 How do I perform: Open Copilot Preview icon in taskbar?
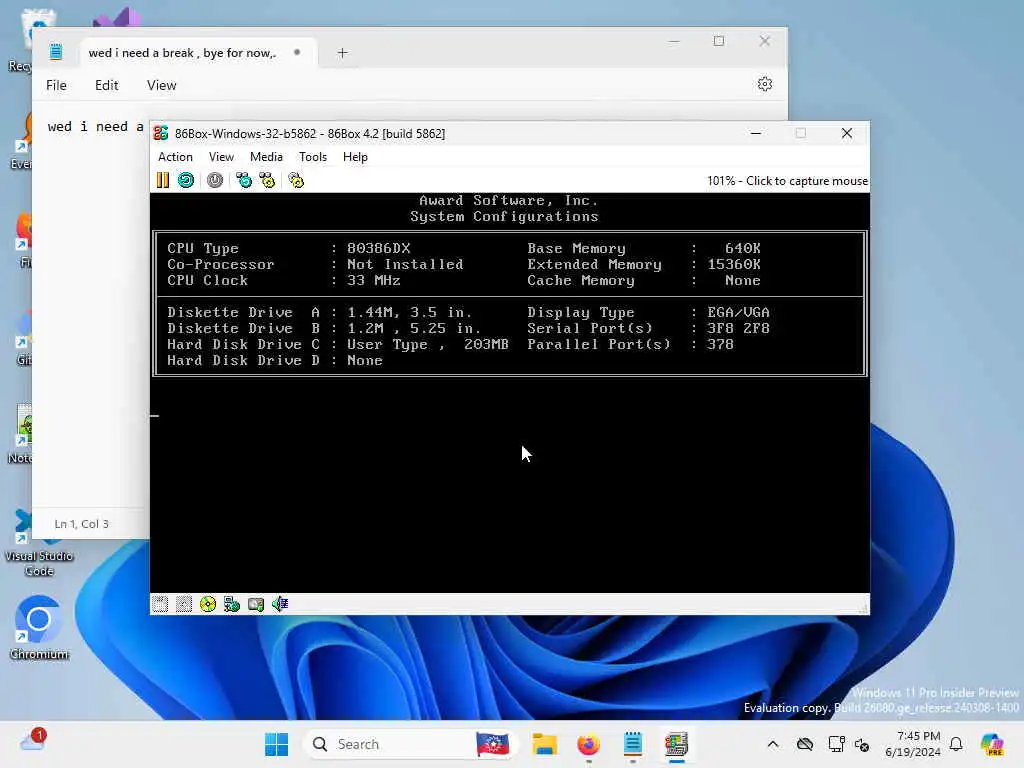click(x=992, y=744)
